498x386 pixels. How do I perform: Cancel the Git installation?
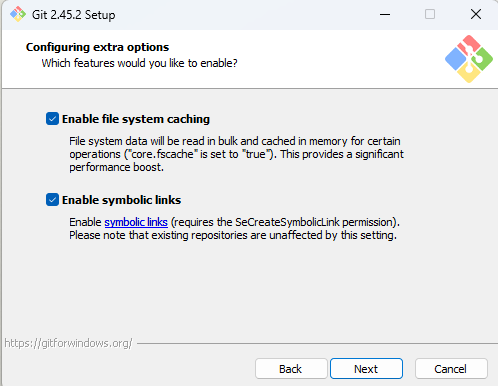[x=451, y=369]
